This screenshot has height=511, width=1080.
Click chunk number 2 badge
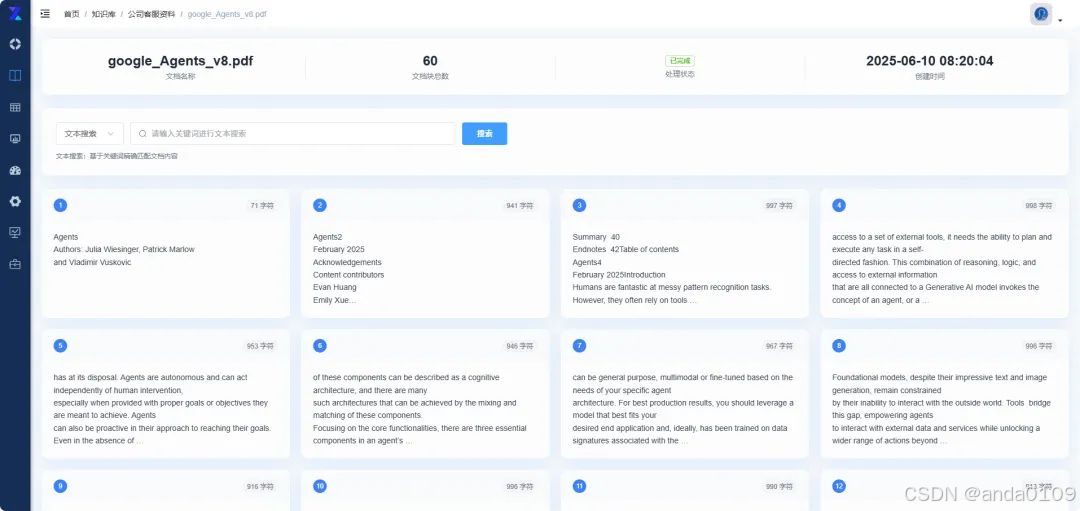click(320, 205)
